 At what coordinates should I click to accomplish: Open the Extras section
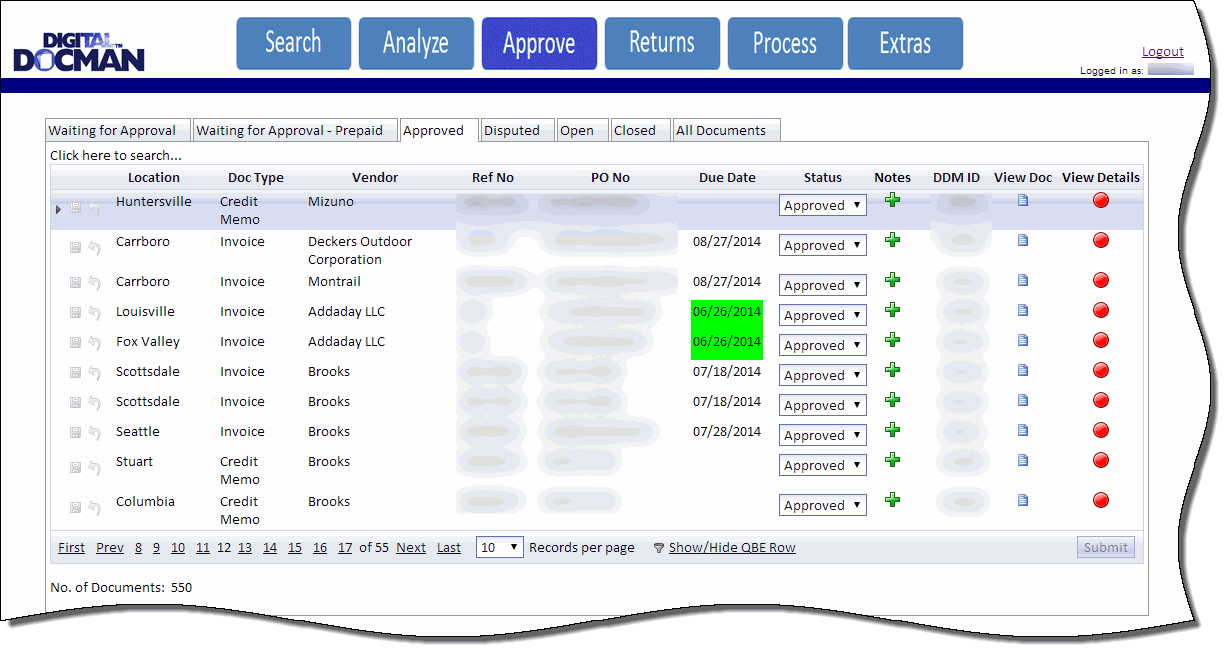[905, 44]
